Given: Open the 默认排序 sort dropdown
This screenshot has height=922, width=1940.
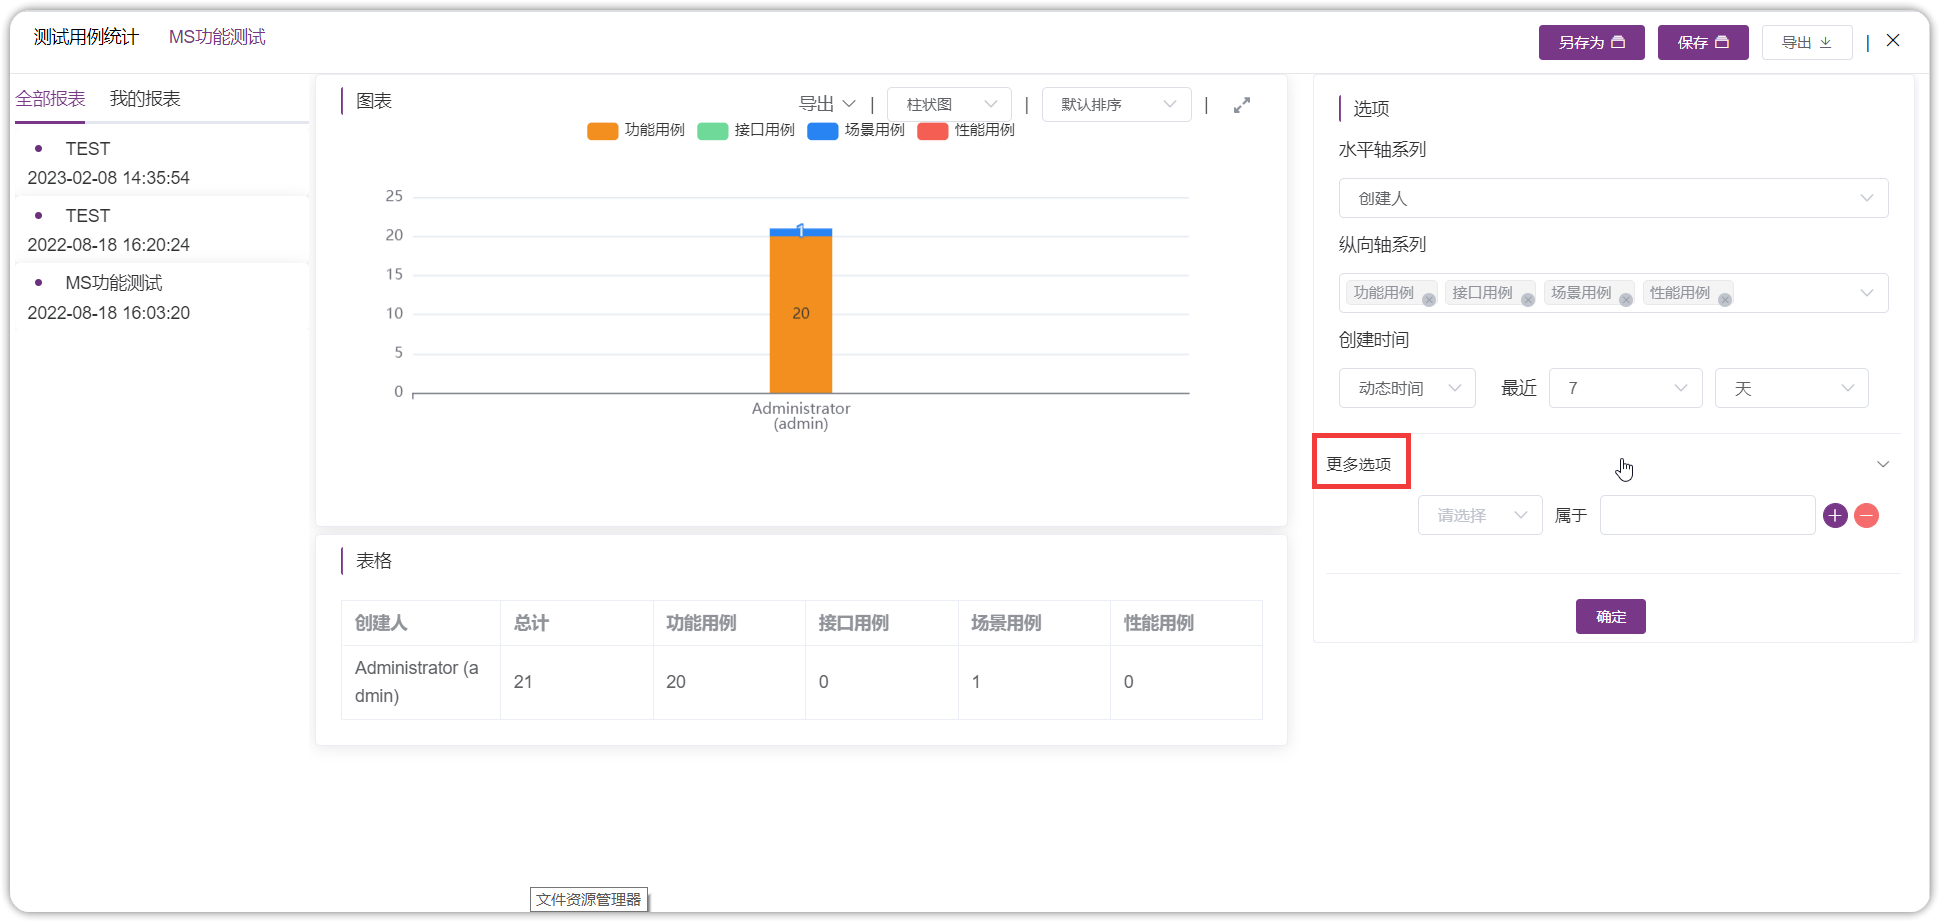Looking at the screenshot, I should pos(1116,104).
